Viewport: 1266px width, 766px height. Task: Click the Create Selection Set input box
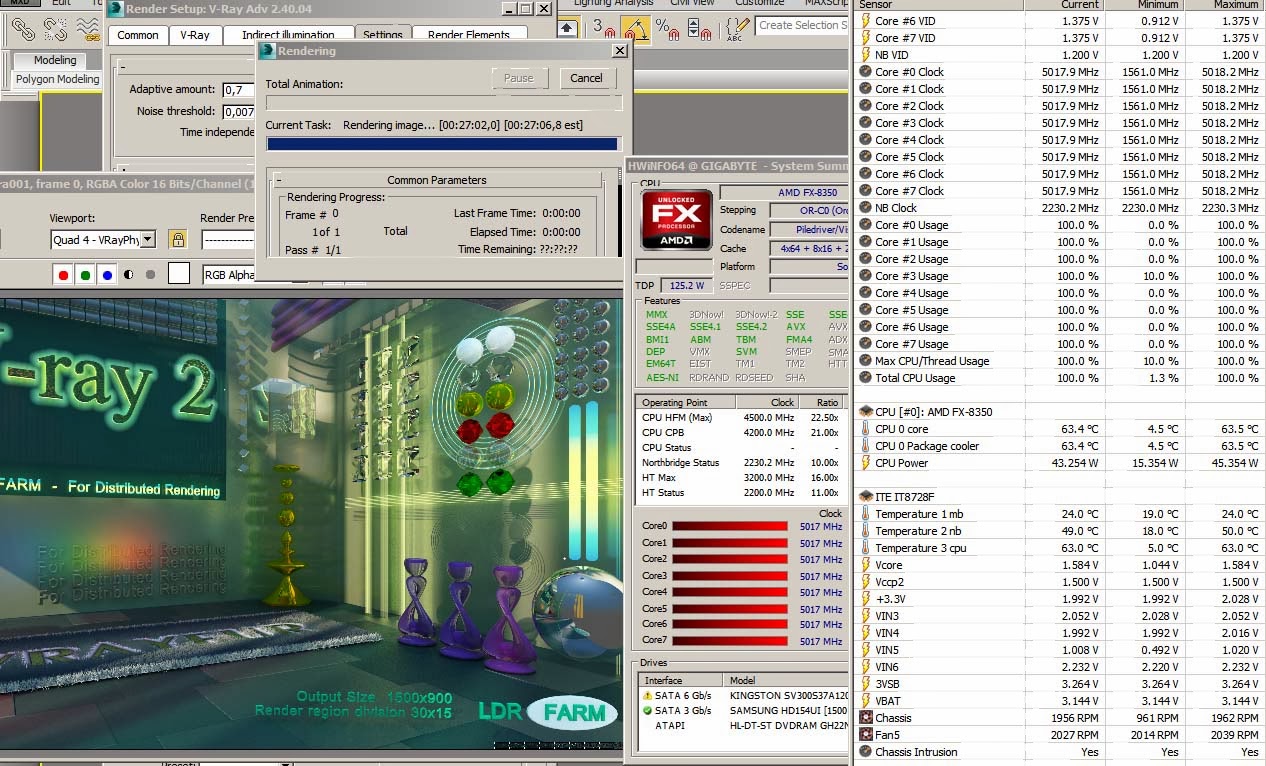pyautogui.click(x=801, y=25)
